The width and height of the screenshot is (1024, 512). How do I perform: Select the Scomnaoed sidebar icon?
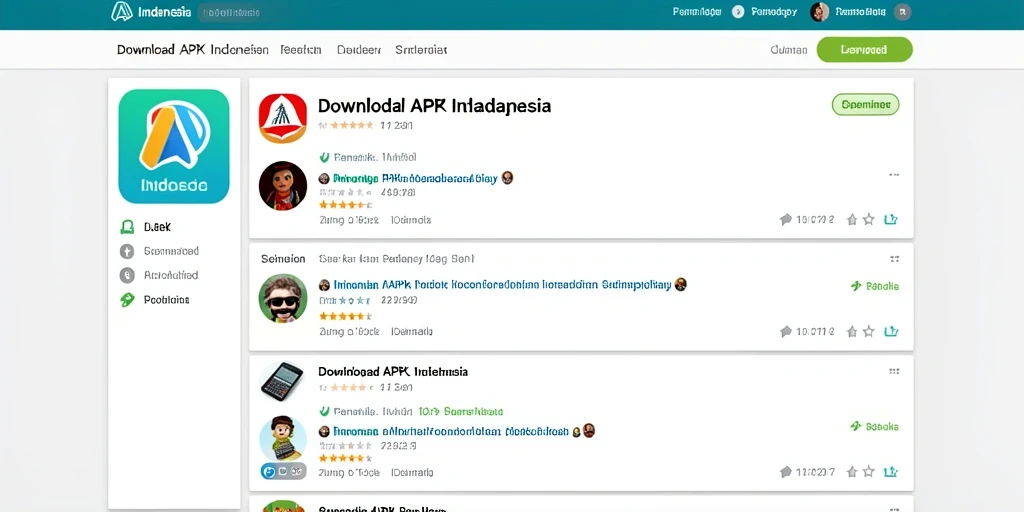point(127,251)
